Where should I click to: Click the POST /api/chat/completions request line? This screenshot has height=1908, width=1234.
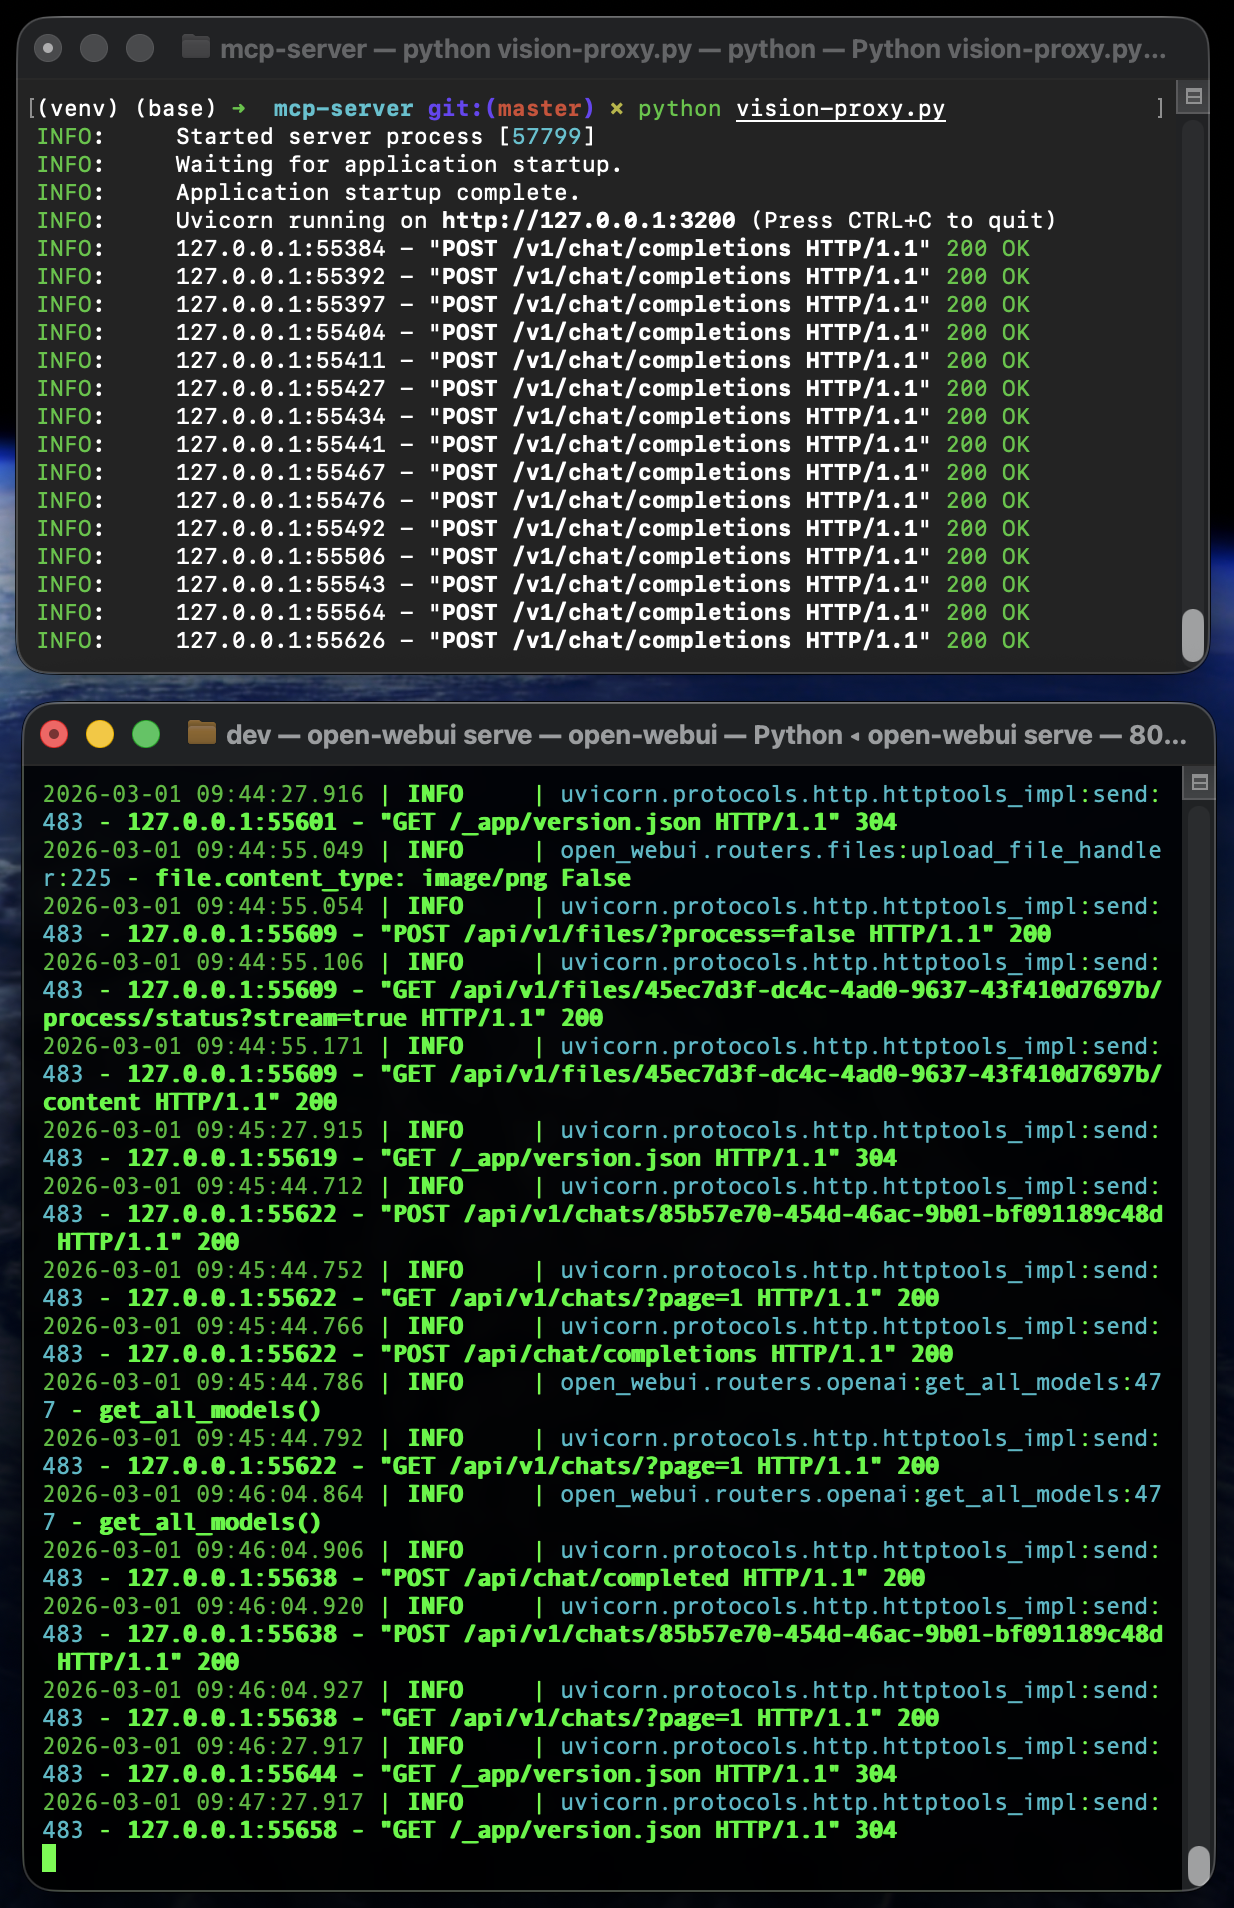pyautogui.click(x=498, y=1354)
